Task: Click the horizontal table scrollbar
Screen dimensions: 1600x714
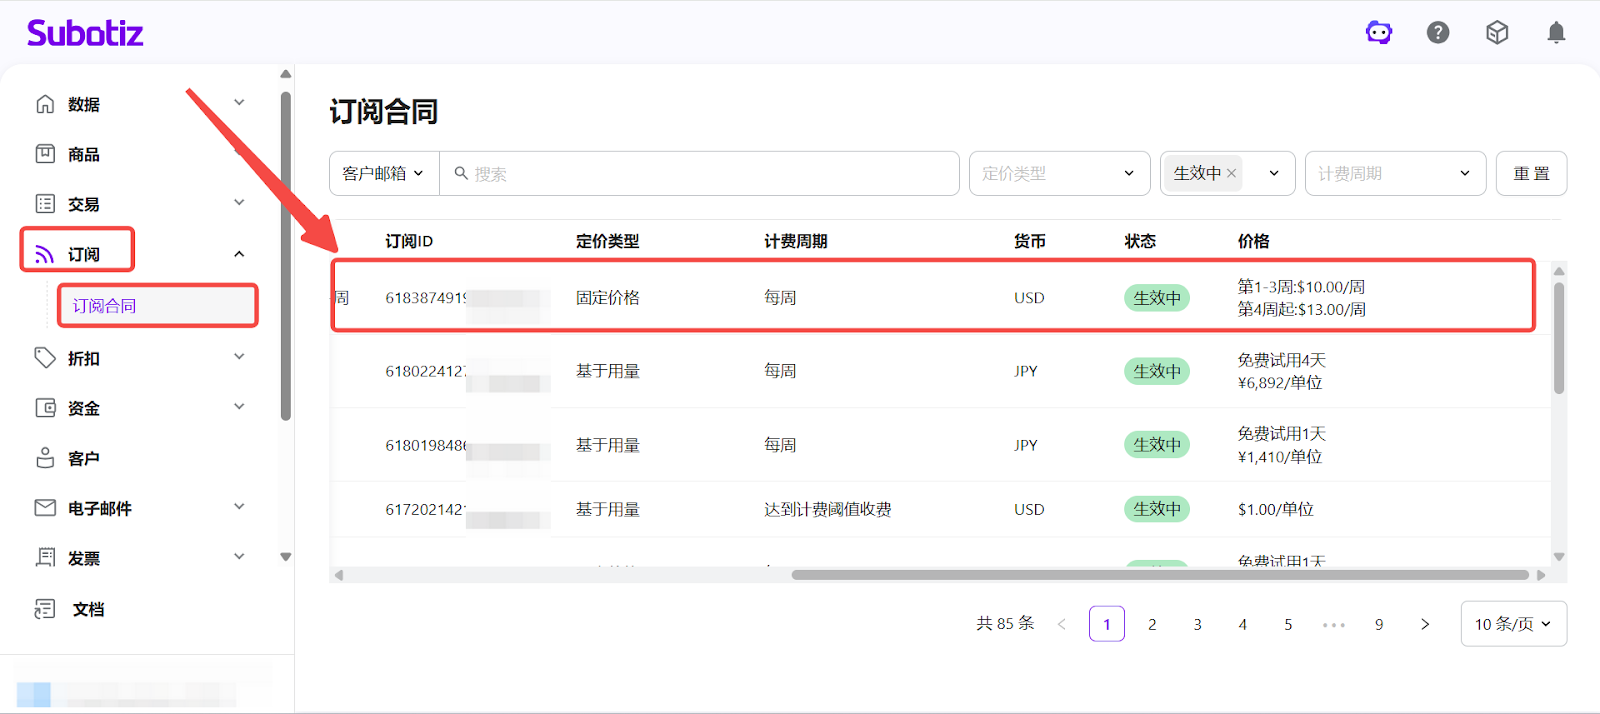Action: click(x=1160, y=575)
